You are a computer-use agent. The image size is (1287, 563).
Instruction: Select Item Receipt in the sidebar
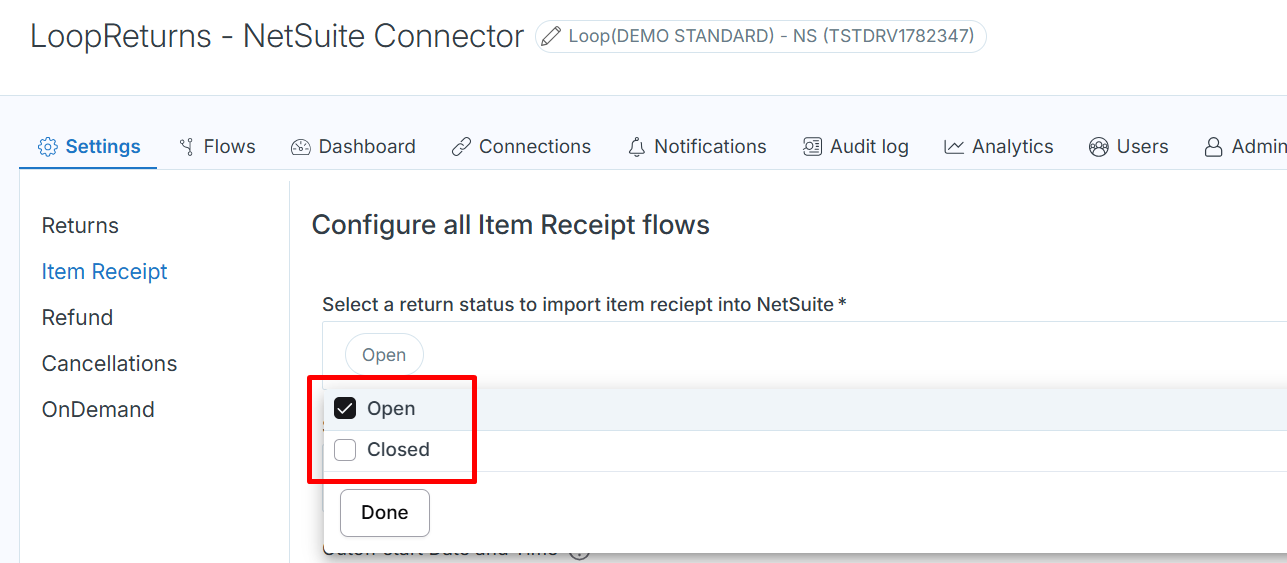point(104,272)
